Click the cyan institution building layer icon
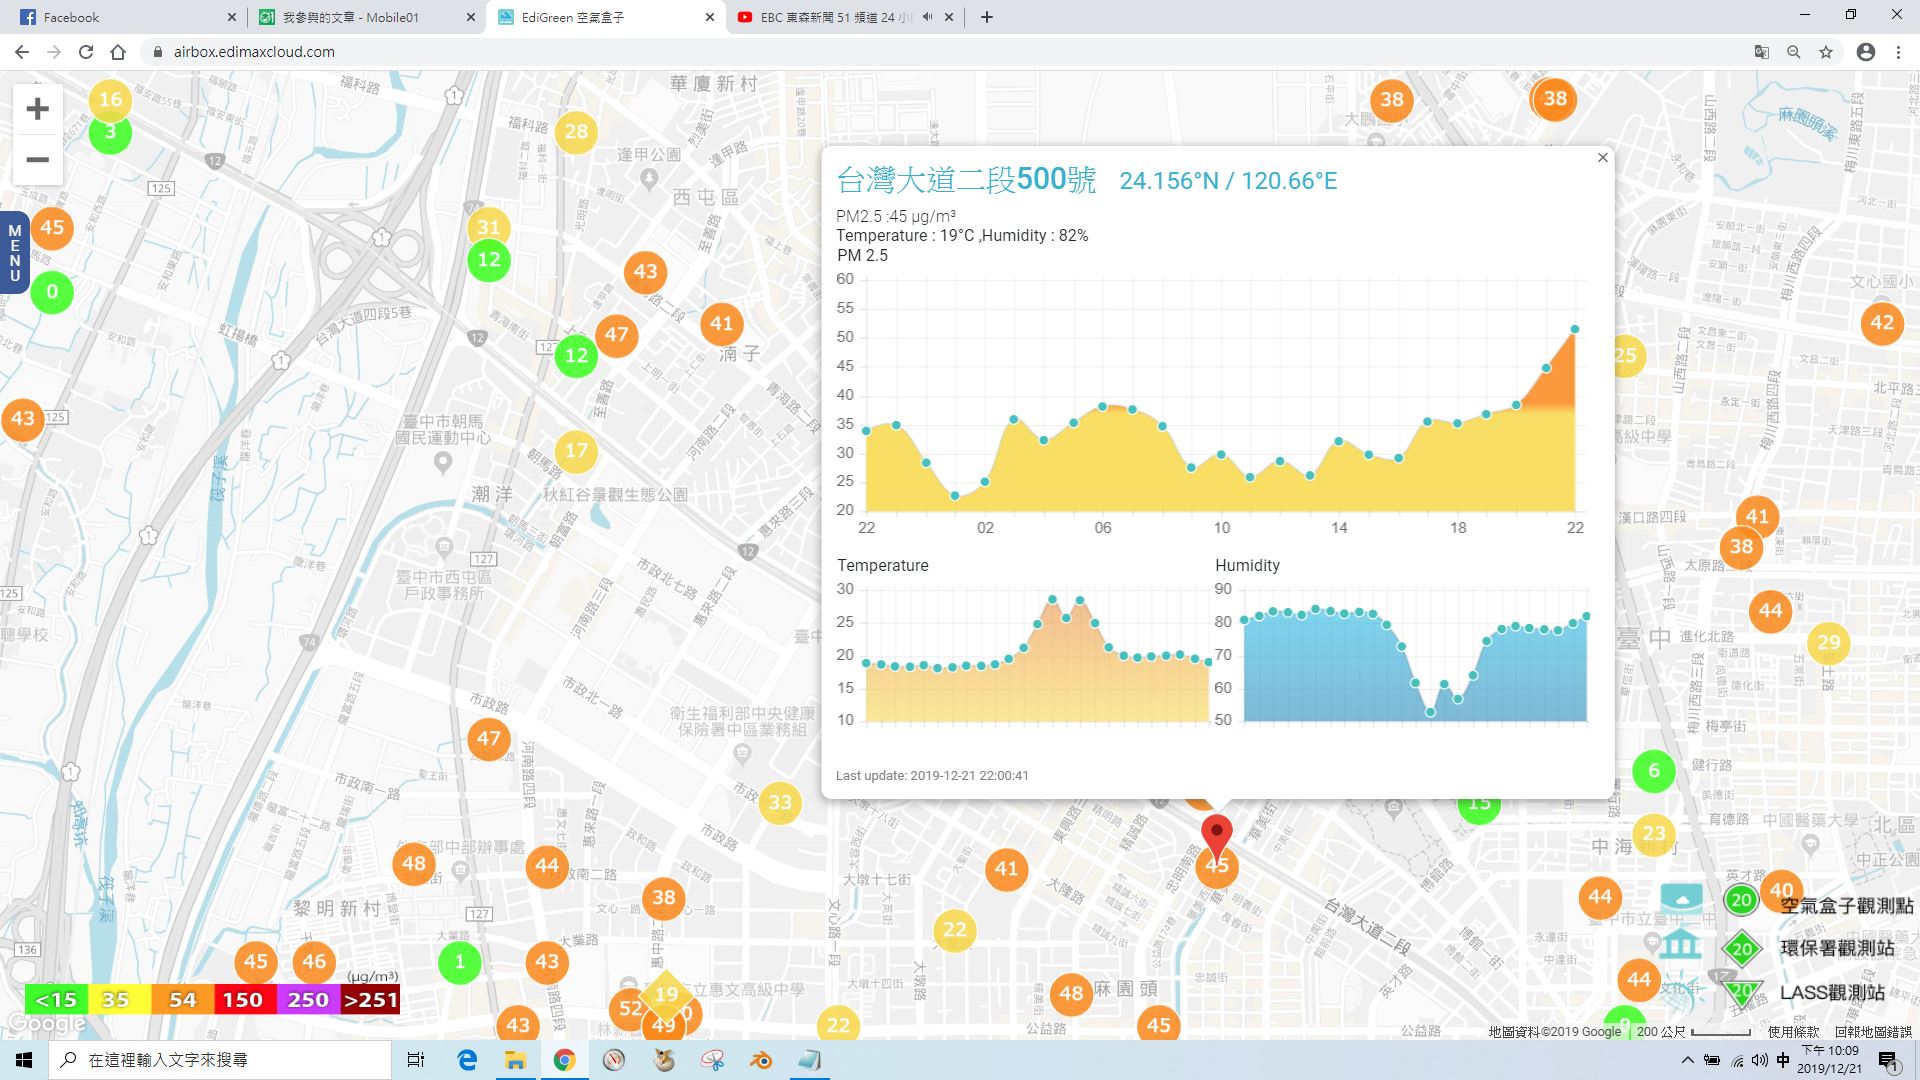 [1681, 943]
